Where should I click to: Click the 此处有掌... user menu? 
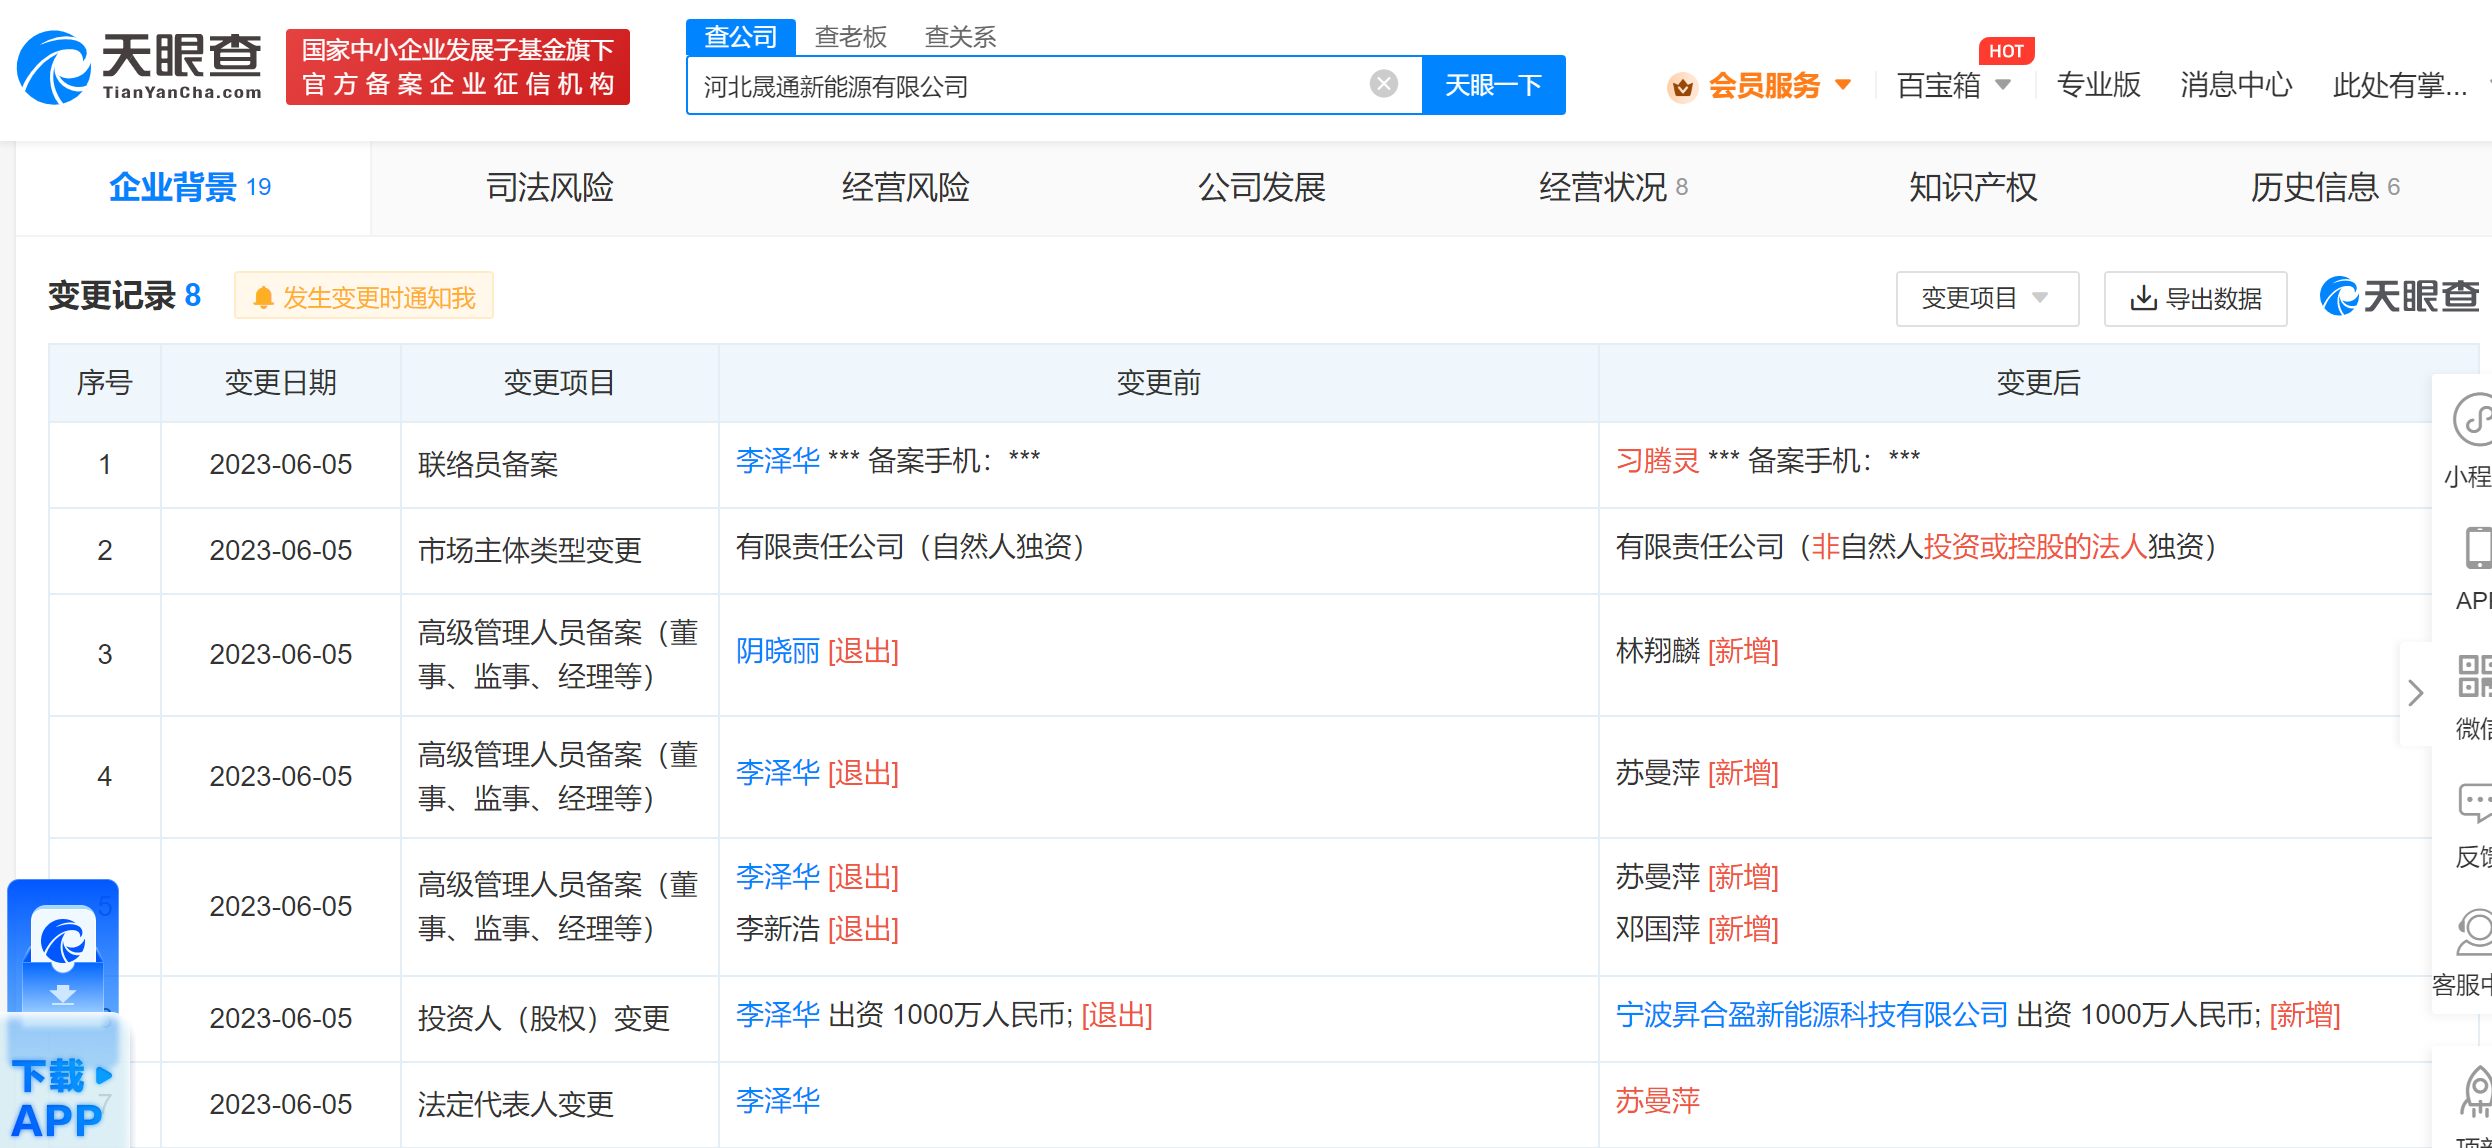tap(2400, 85)
